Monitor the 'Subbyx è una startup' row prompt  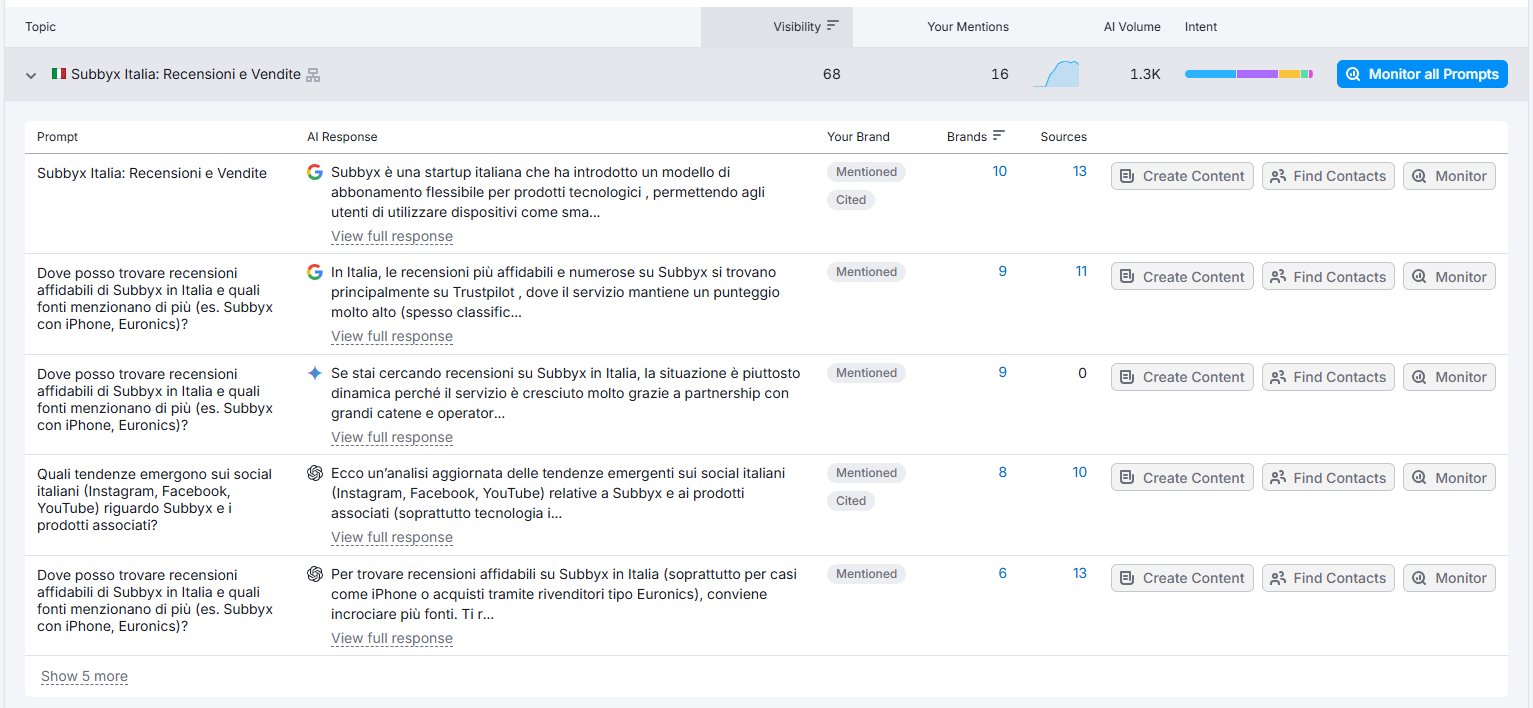pos(1449,176)
